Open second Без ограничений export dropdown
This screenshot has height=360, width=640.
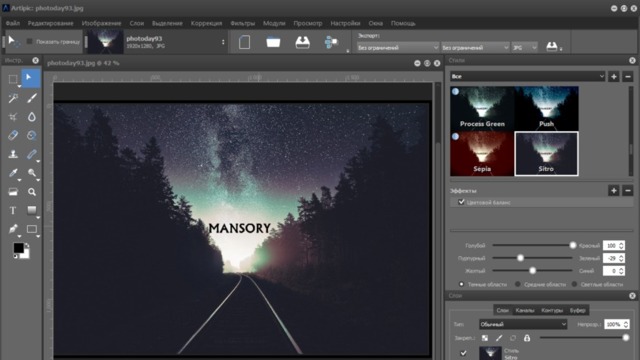point(475,48)
